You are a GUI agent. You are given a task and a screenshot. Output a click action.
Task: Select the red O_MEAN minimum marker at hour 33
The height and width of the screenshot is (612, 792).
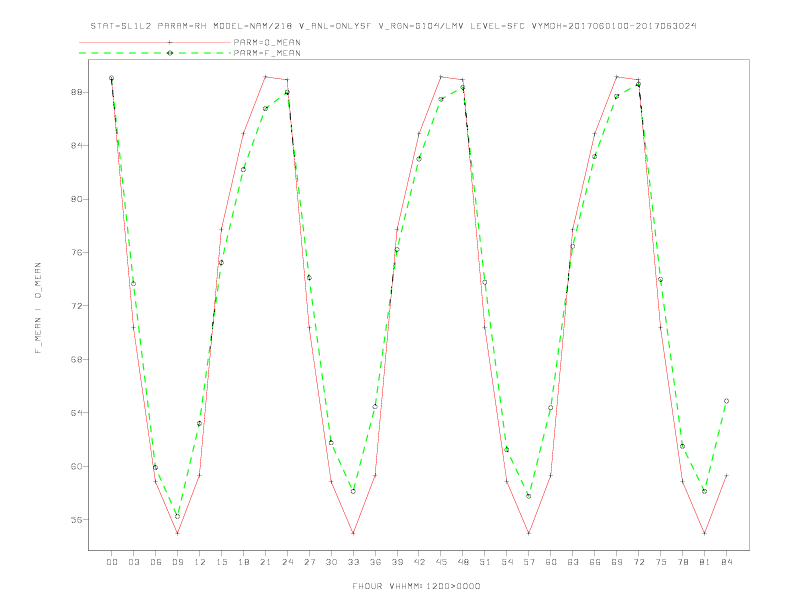coord(353,533)
